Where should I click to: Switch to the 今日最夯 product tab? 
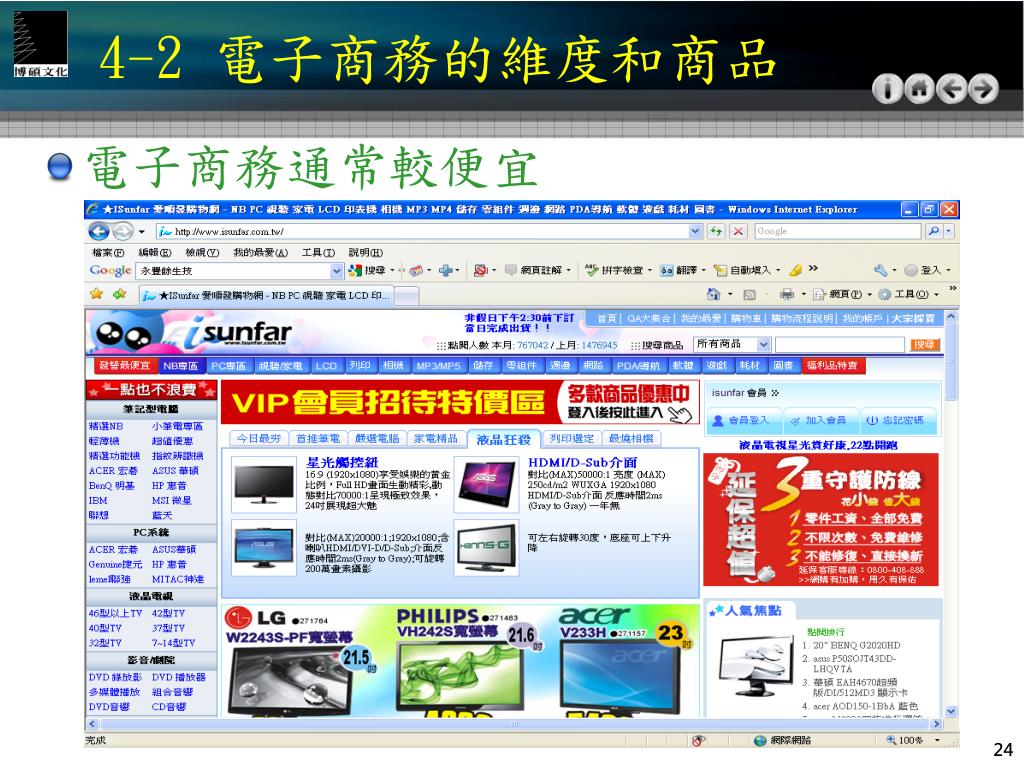[259, 439]
